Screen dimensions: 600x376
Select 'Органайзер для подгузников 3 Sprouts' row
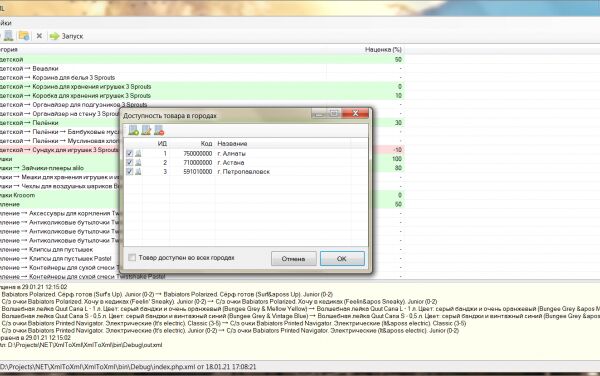202,105
